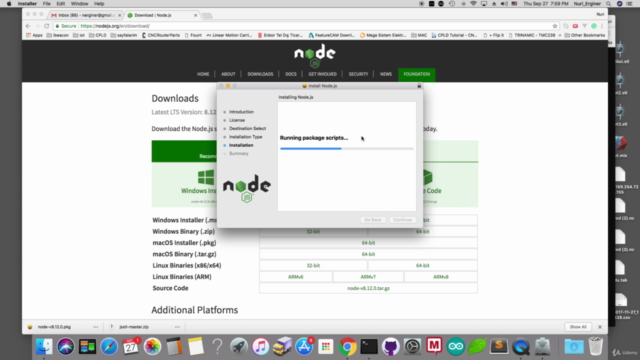The width and height of the screenshot is (640, 360).
Task: Open the NEWS navigation link
Action: [386, 74]
